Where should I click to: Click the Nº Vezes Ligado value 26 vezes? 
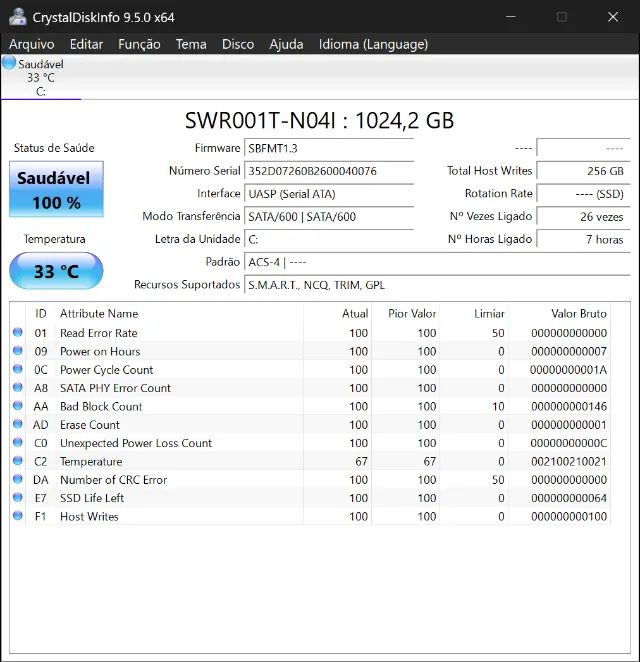click(x=583, y=217)
